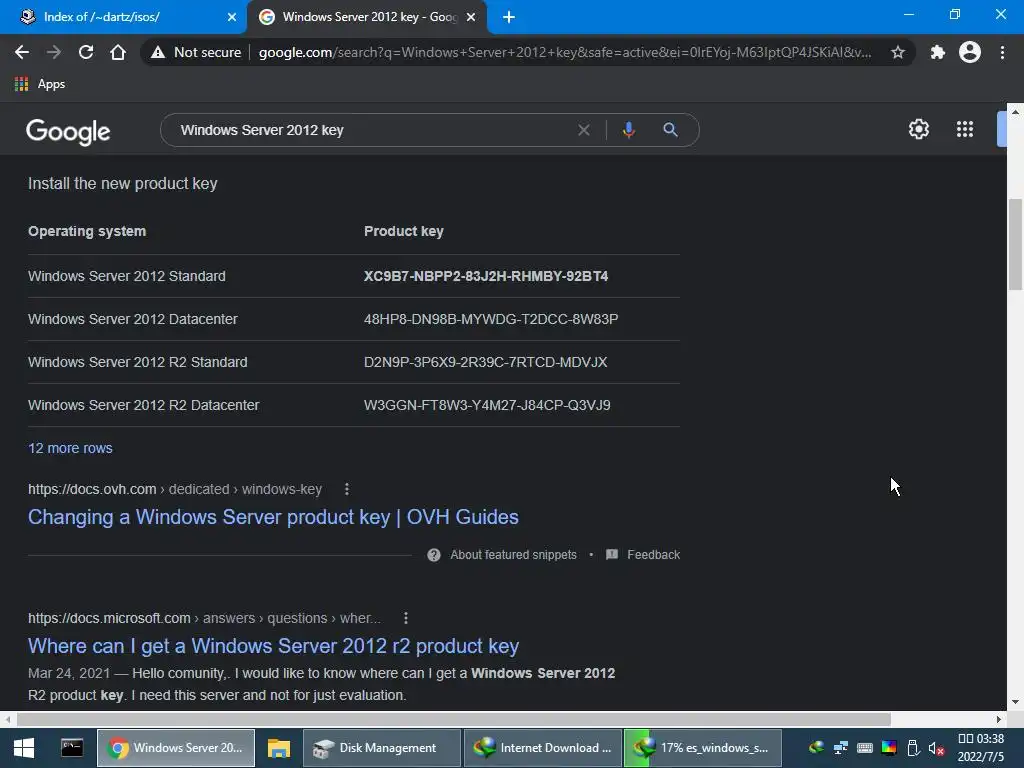The width and height of the screenshot is (1024, 768).
Task: Open File Explorer from the taskbar
Action: click(279, 748)
